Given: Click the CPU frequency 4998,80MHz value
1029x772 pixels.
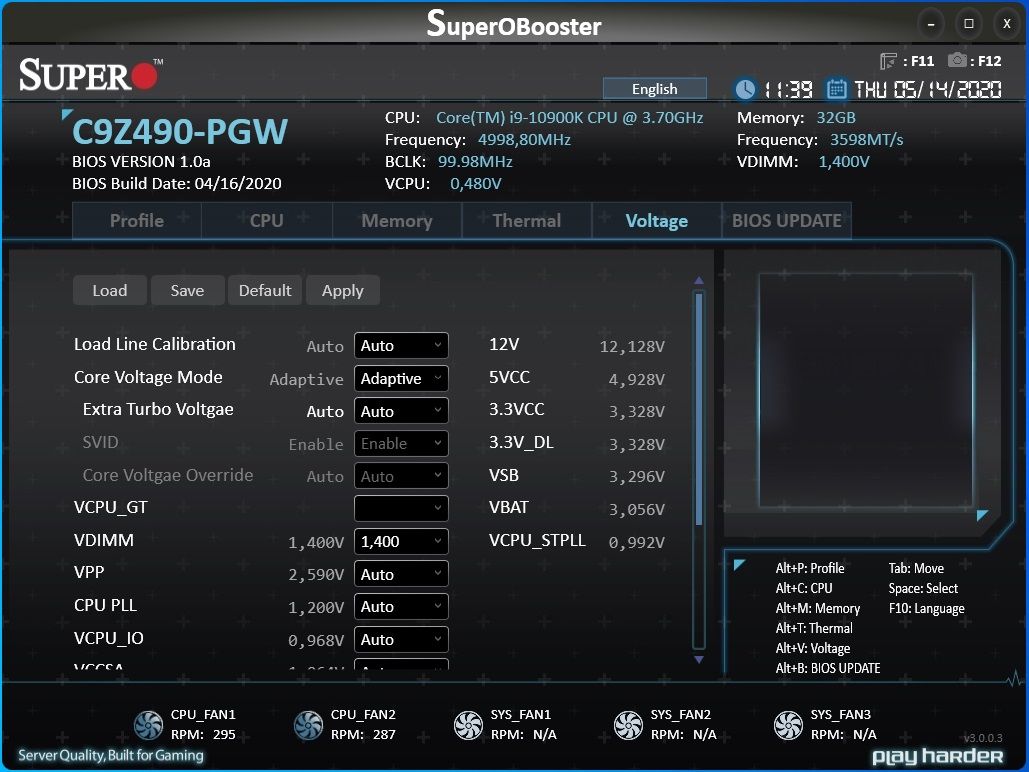Looking at the screenshot, I should pos(524,140).
